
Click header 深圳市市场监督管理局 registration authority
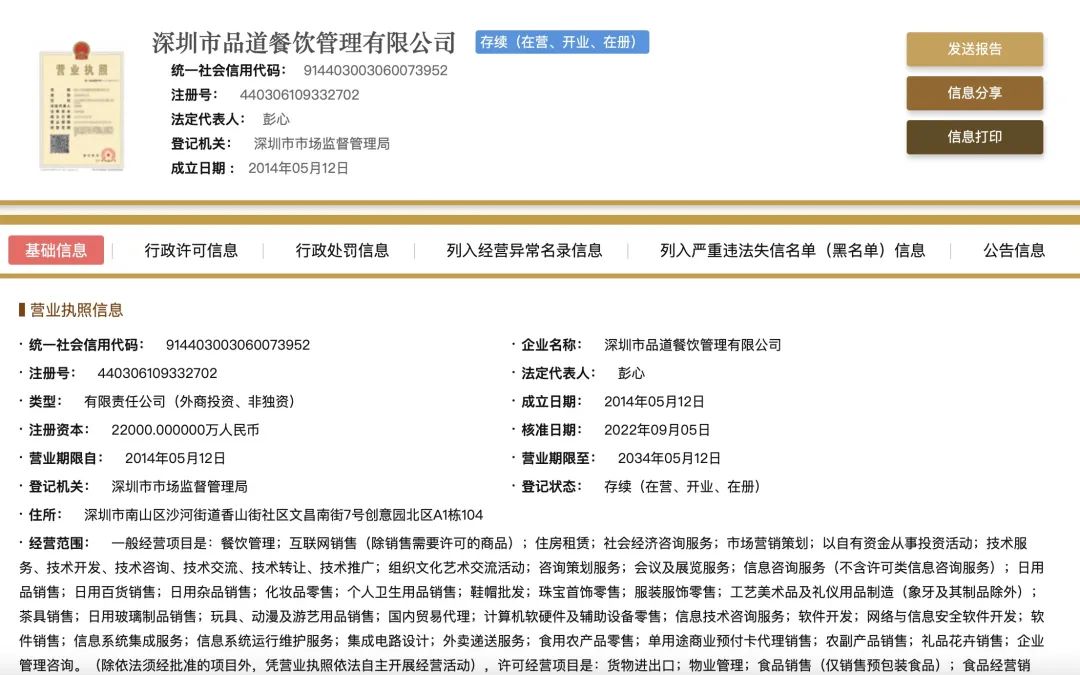click(x=322, y=143)
